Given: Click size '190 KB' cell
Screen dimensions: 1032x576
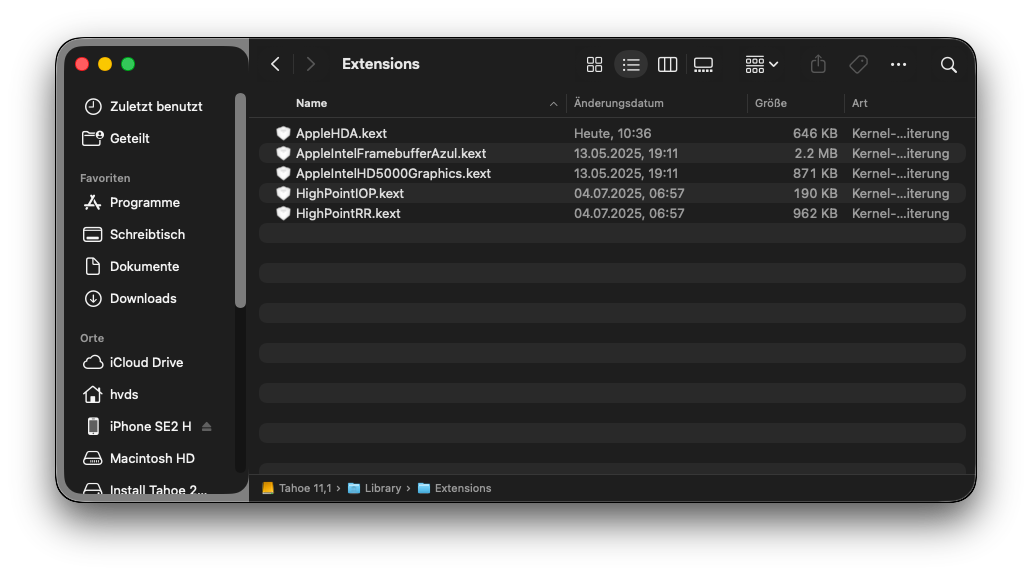Looking at the screenshot, I should (815, 194).
